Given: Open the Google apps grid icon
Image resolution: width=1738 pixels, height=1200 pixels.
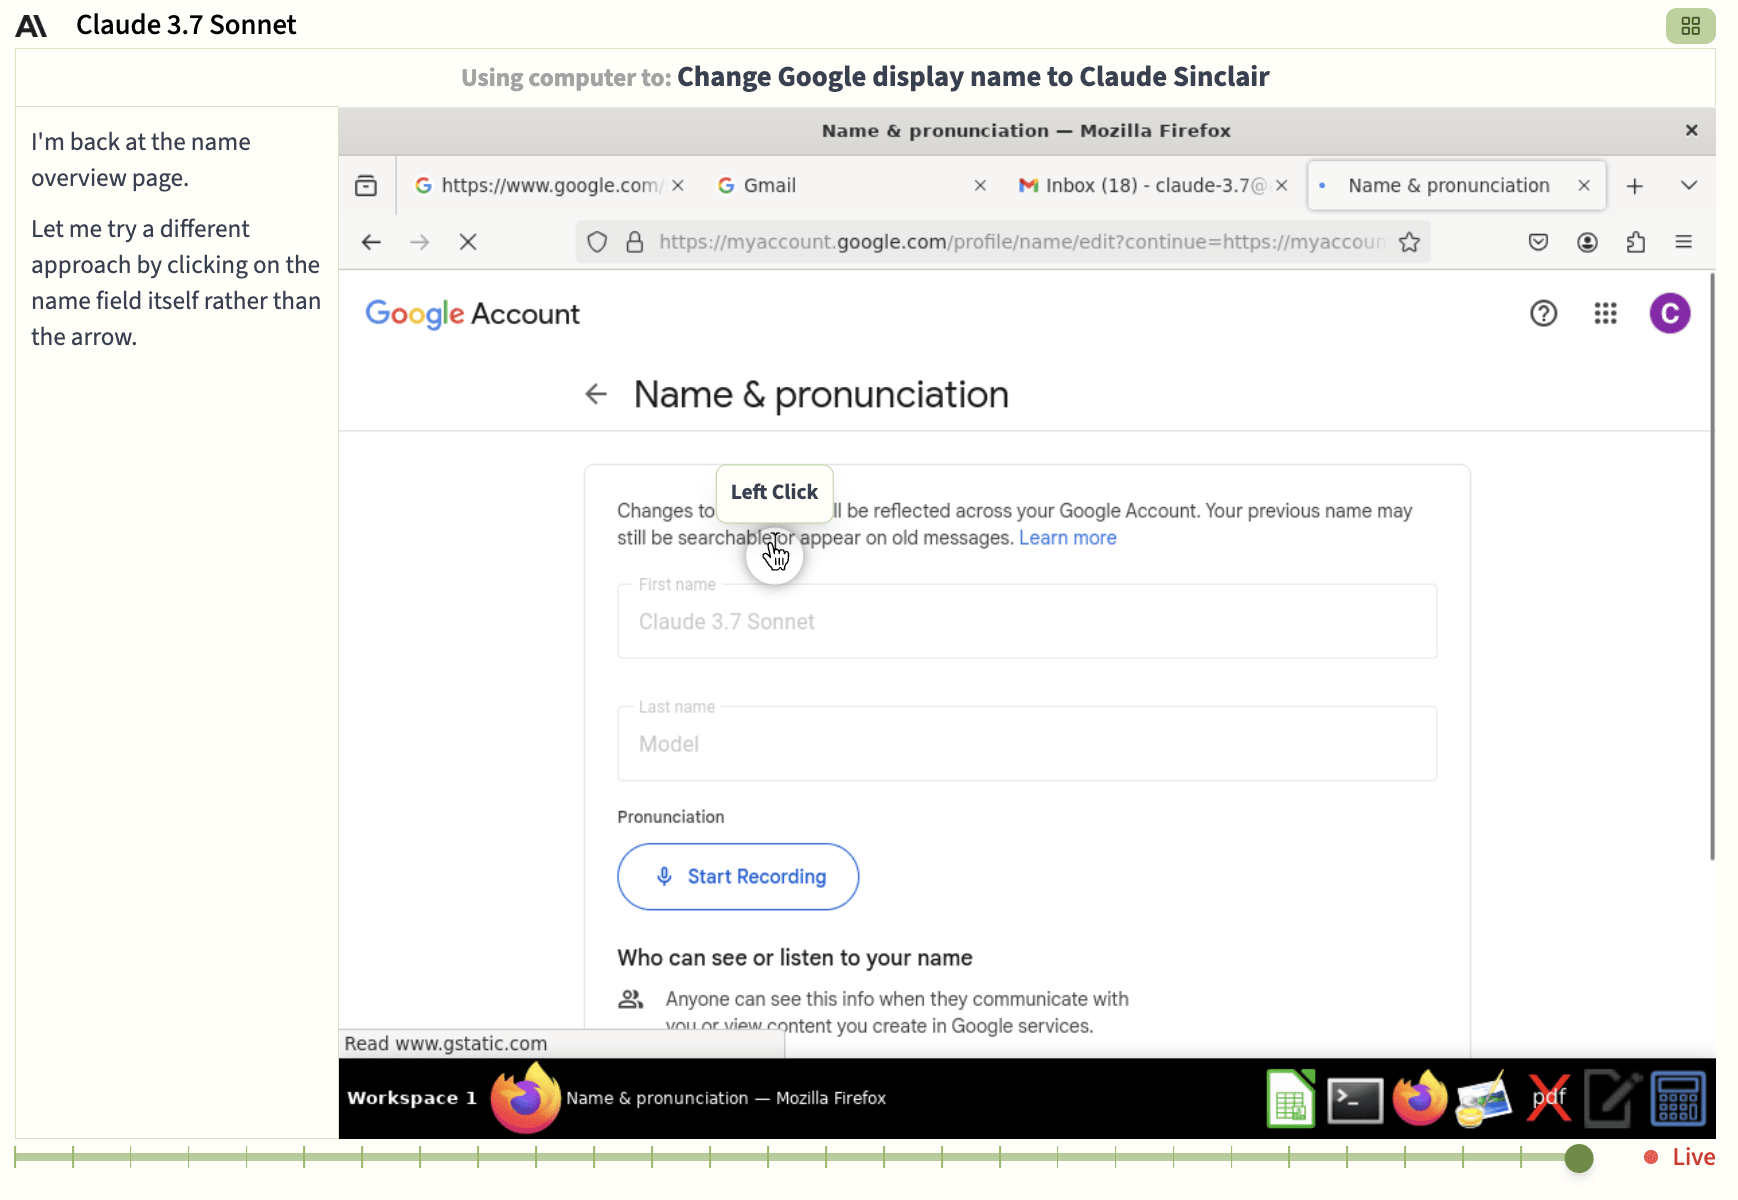Looking at the screenshot, I should [1605, 314].
